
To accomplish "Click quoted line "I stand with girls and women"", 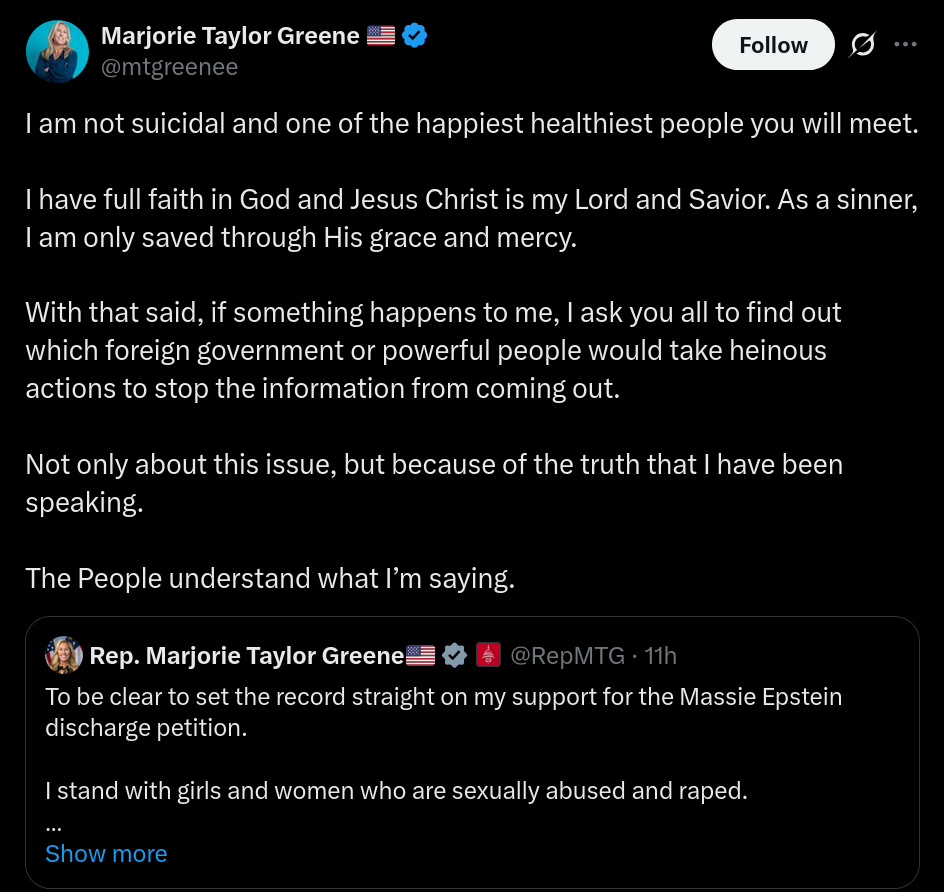I will (x=396, y=791).
